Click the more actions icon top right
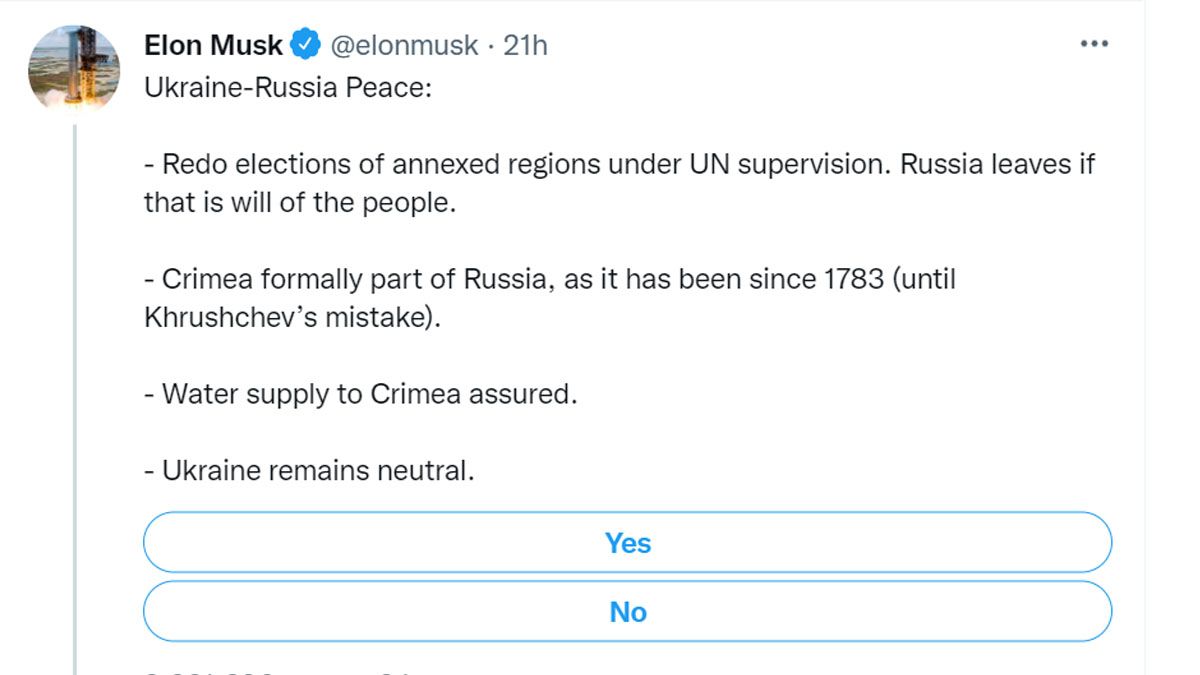 pyautogui.click(x=1094, y=42)
